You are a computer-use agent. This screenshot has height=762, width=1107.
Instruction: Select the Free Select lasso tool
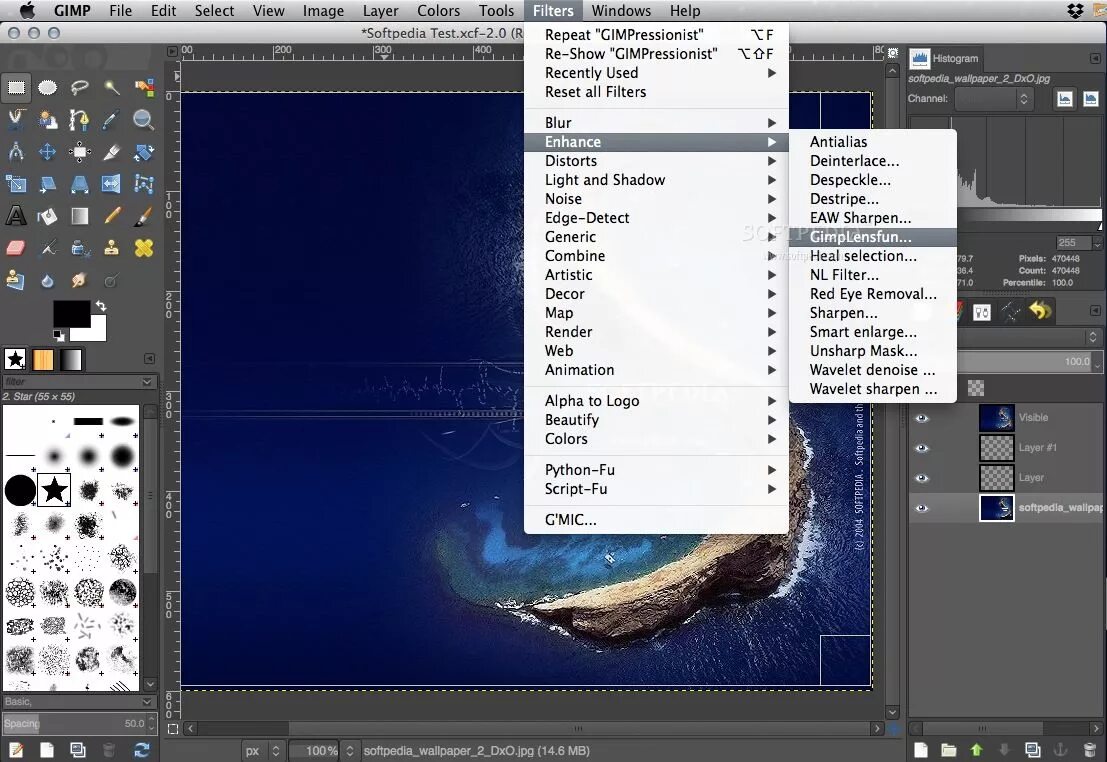pos(79,88)
